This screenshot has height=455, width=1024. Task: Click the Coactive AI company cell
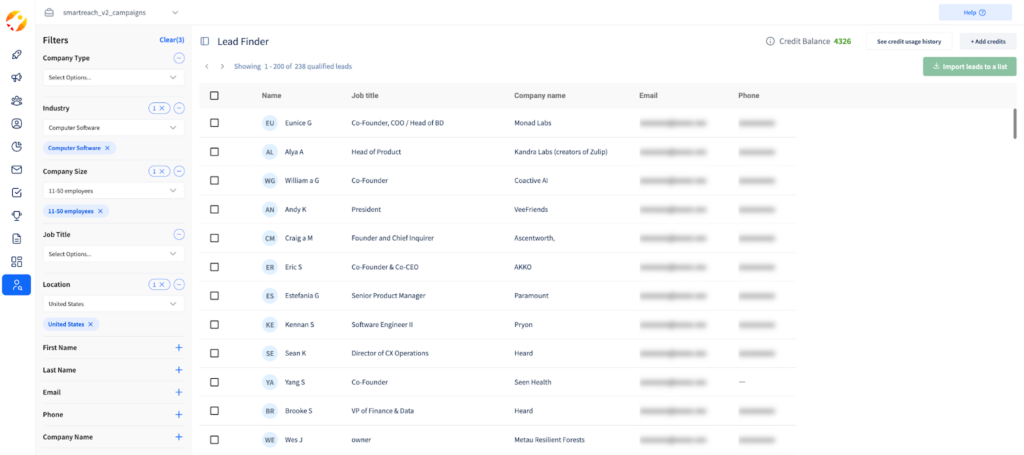[531, 181]
